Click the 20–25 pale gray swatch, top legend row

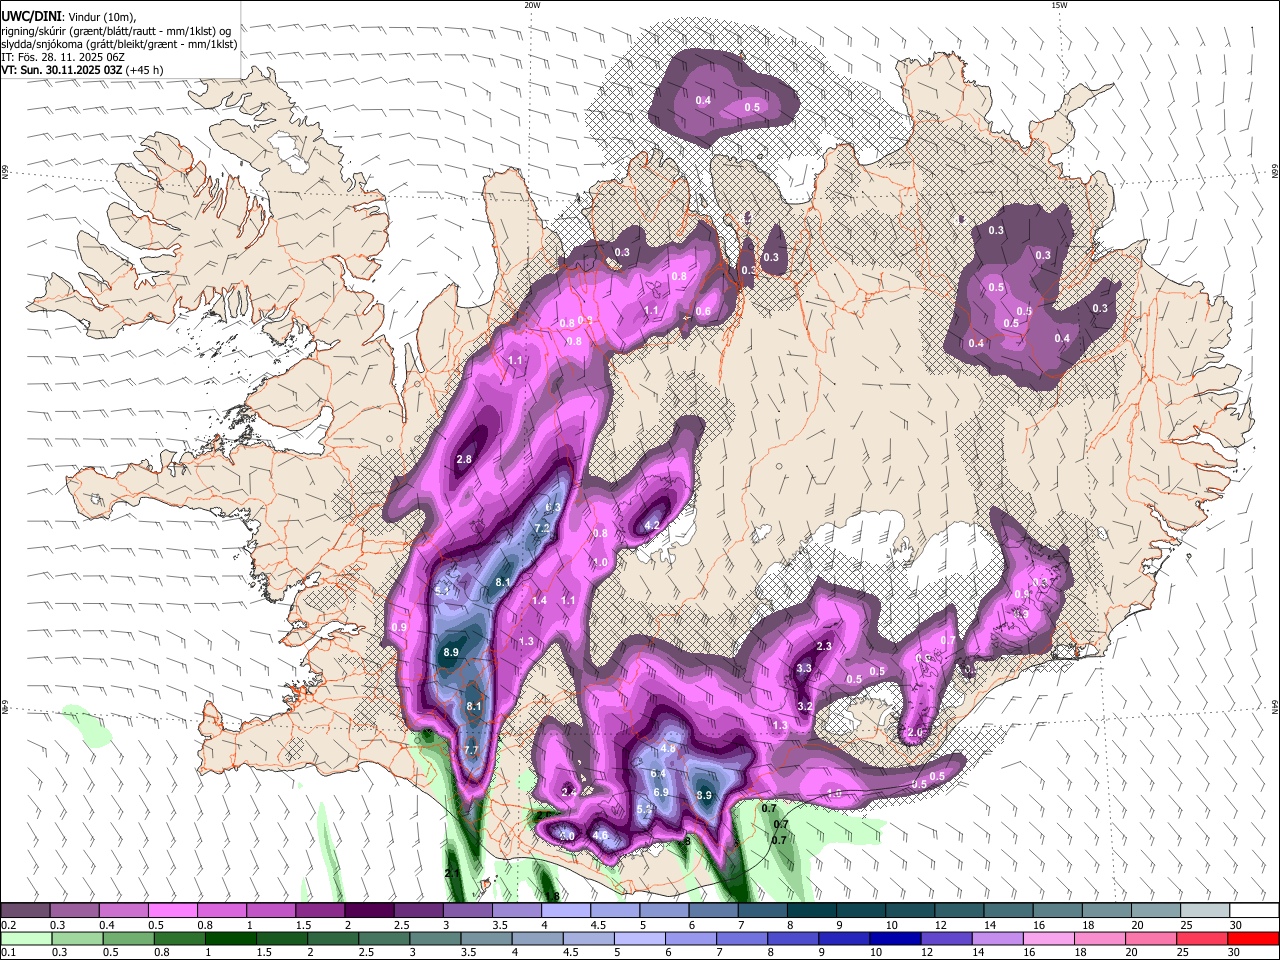tap(1157, 911)
